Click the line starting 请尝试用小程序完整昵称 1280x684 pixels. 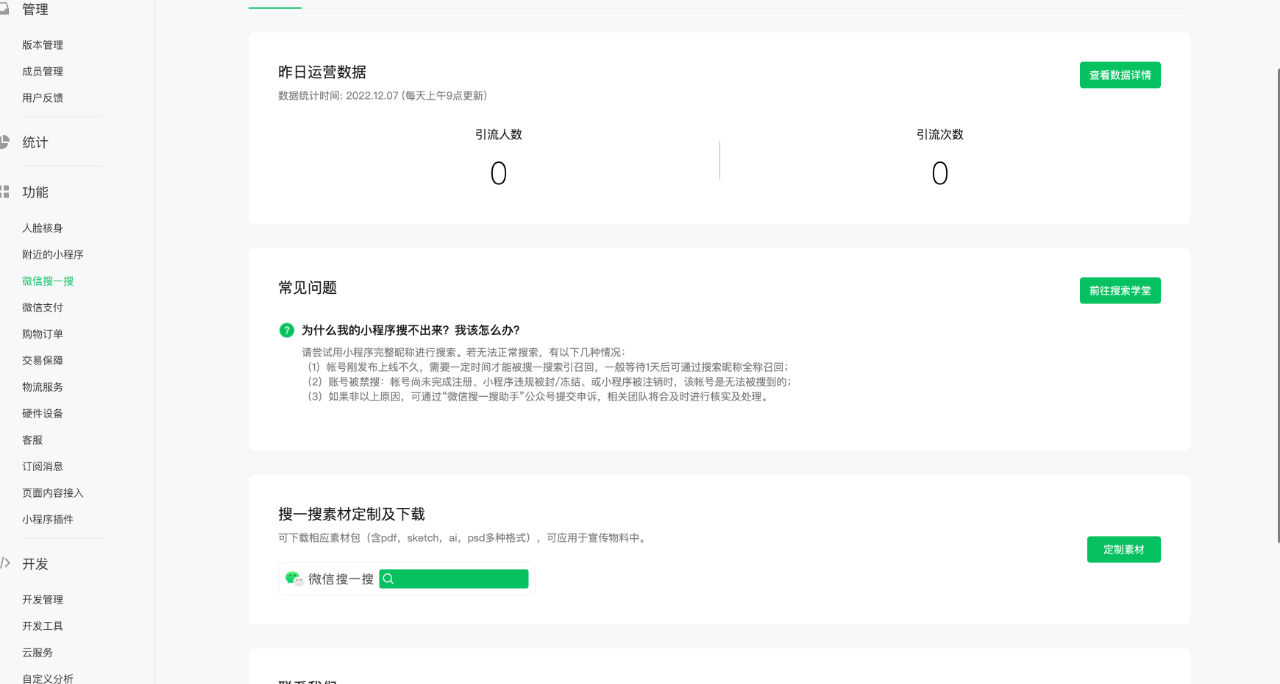463,352
